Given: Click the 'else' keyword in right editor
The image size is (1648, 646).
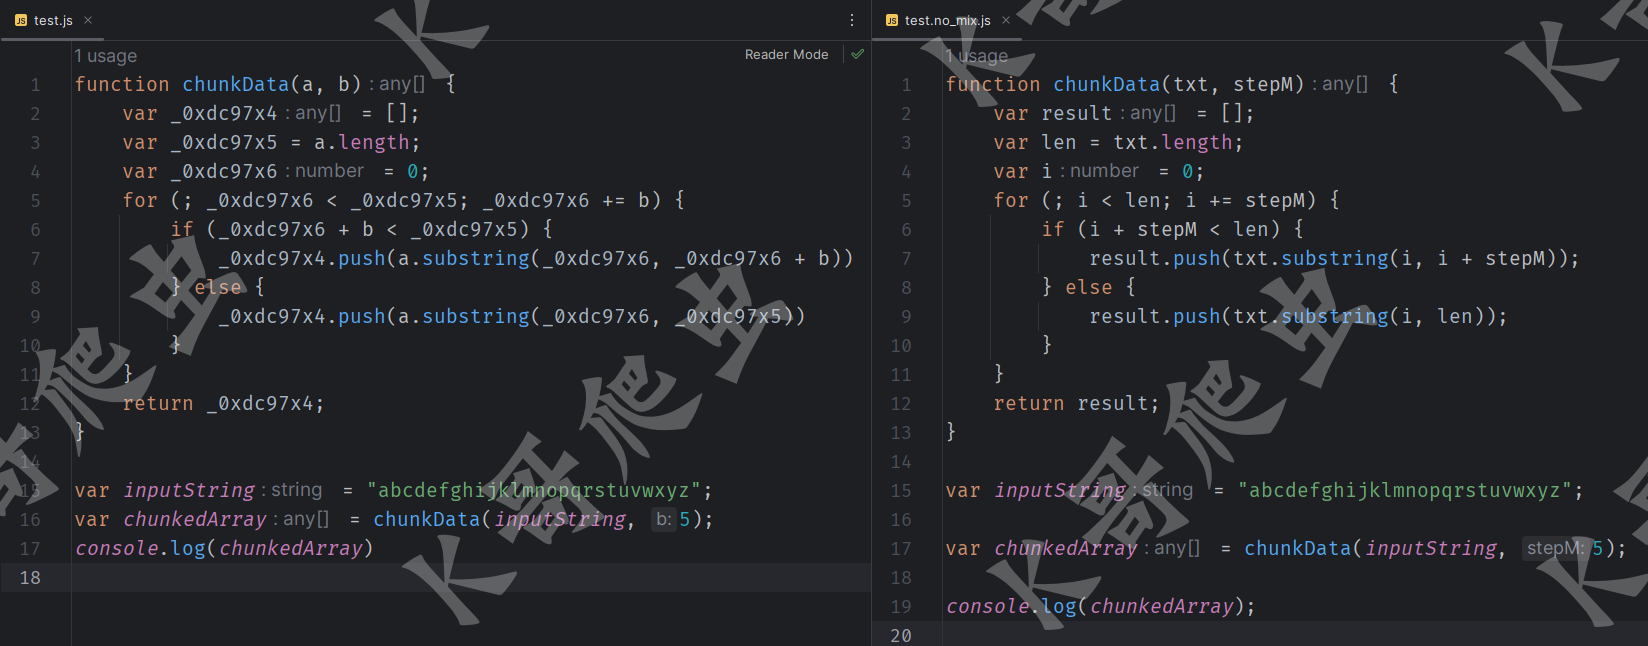Looking at the screenshot, I should pyautogui.click(x=1088, y=288).
